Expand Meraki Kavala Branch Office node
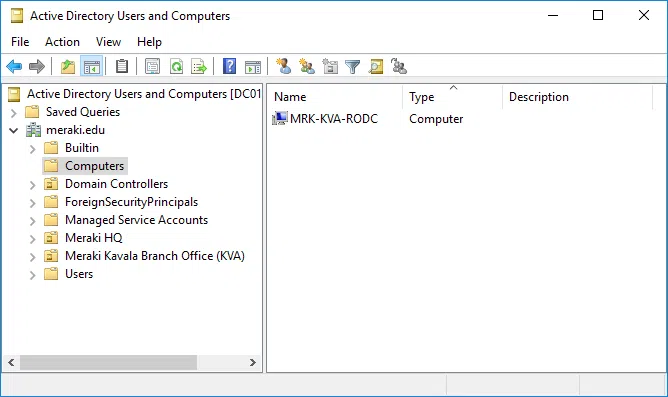Viewport: 668px width, 397px height. (32, 257)
